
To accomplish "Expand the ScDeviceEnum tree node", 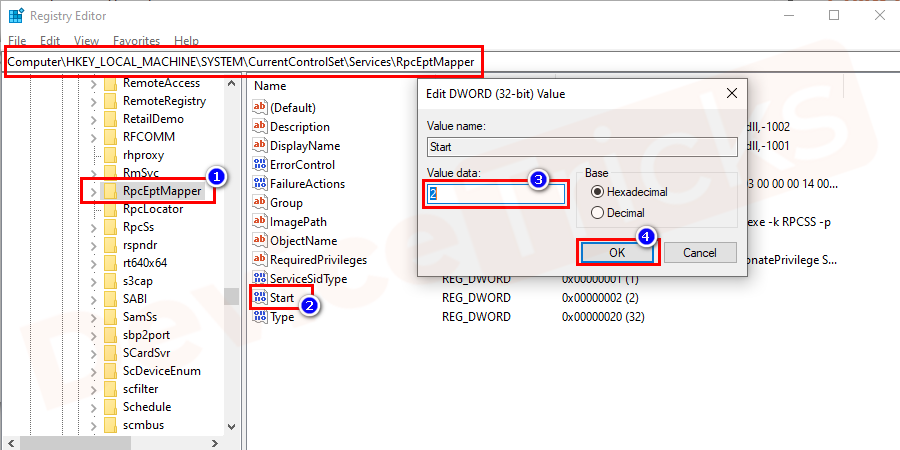I will point(93,371).
